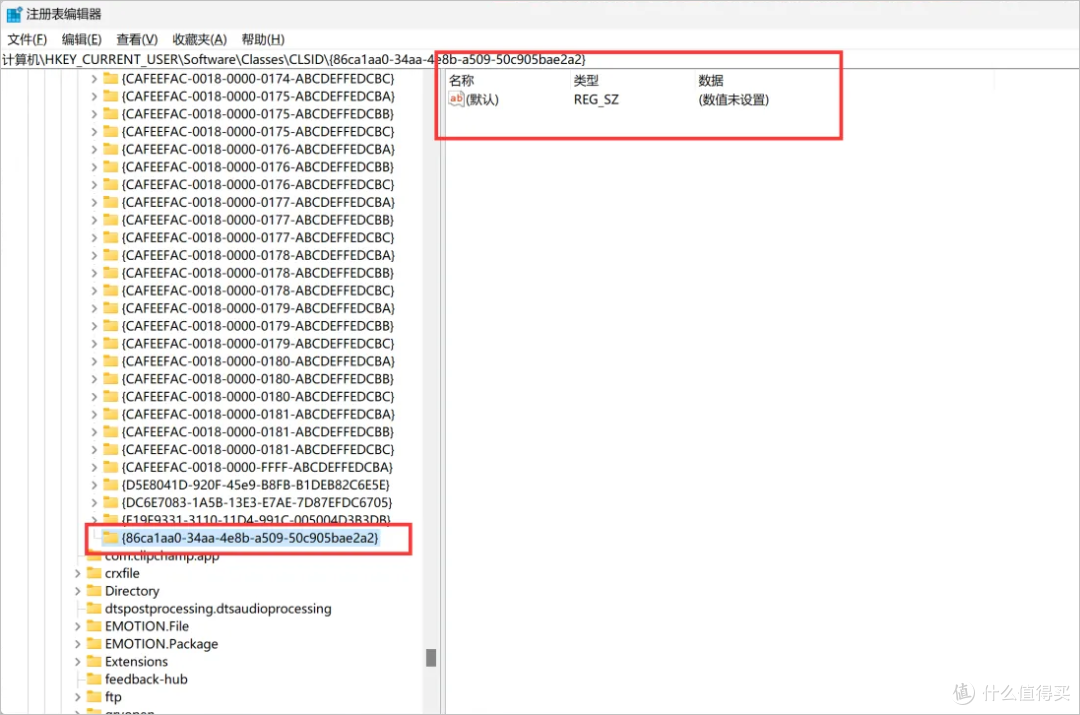
Task: Select the Directory key name
Action: click(132, 591)
